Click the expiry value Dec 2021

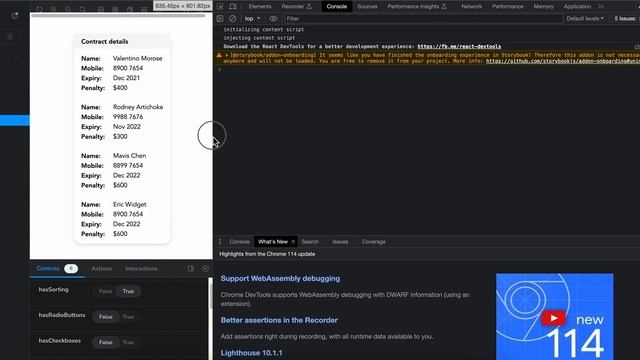click(126, 78)
